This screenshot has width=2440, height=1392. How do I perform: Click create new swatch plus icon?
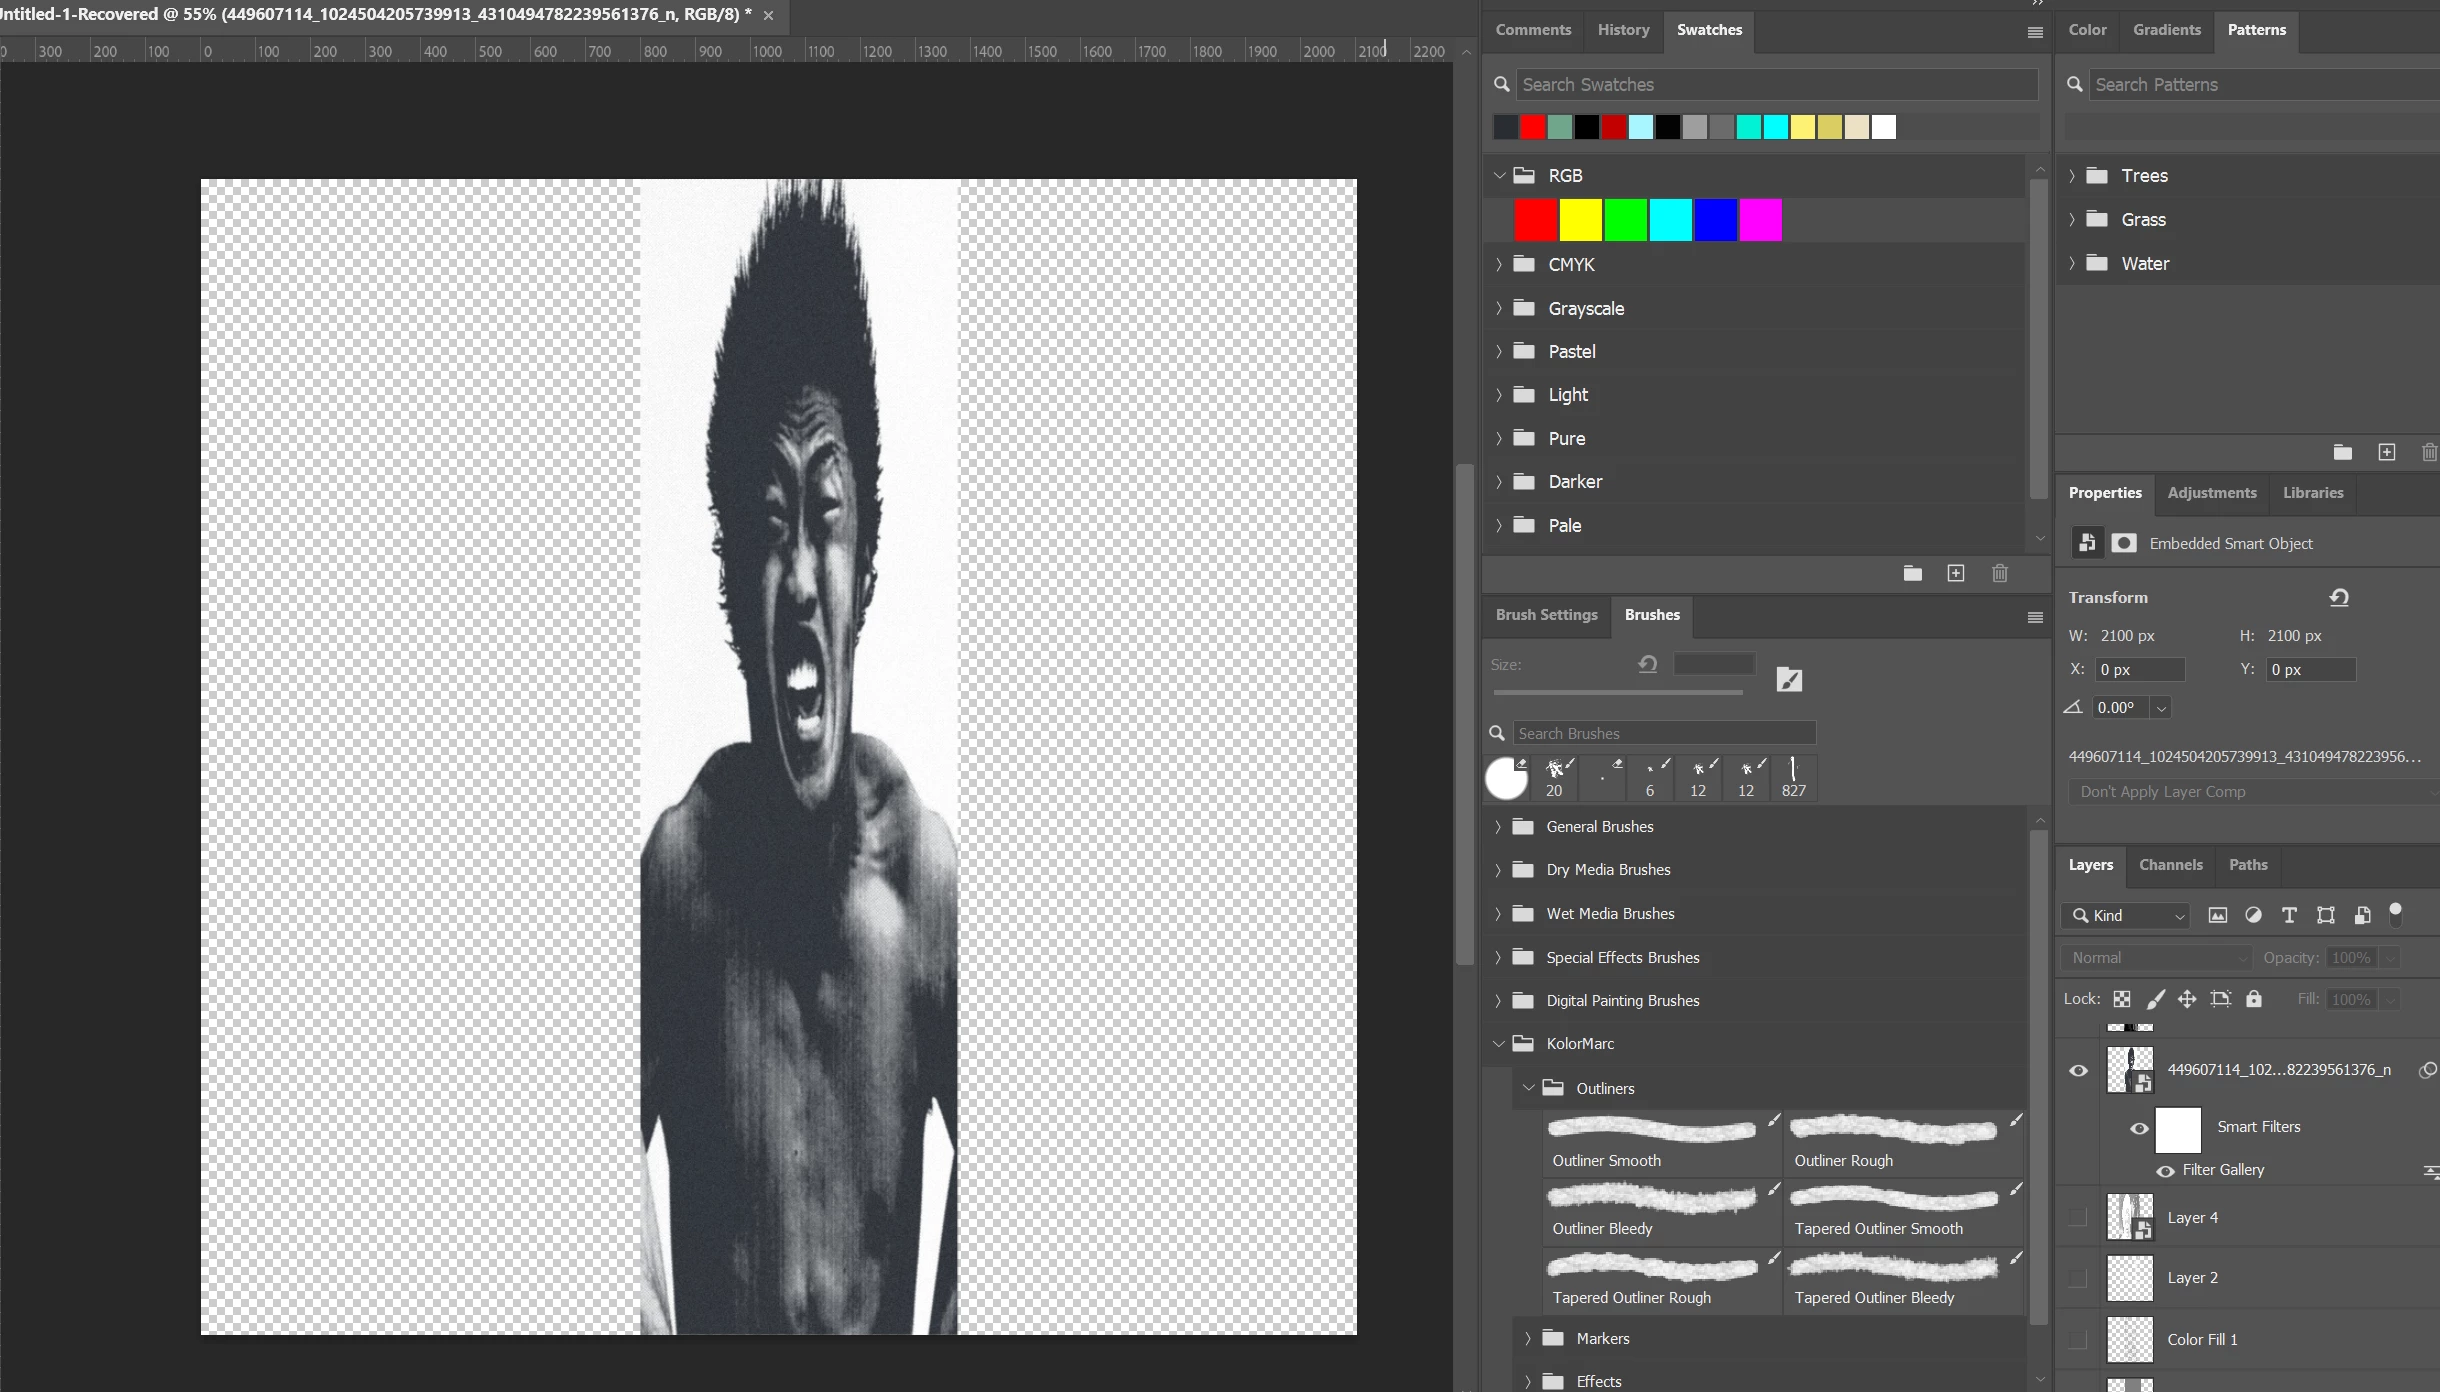coord(1955,573)
